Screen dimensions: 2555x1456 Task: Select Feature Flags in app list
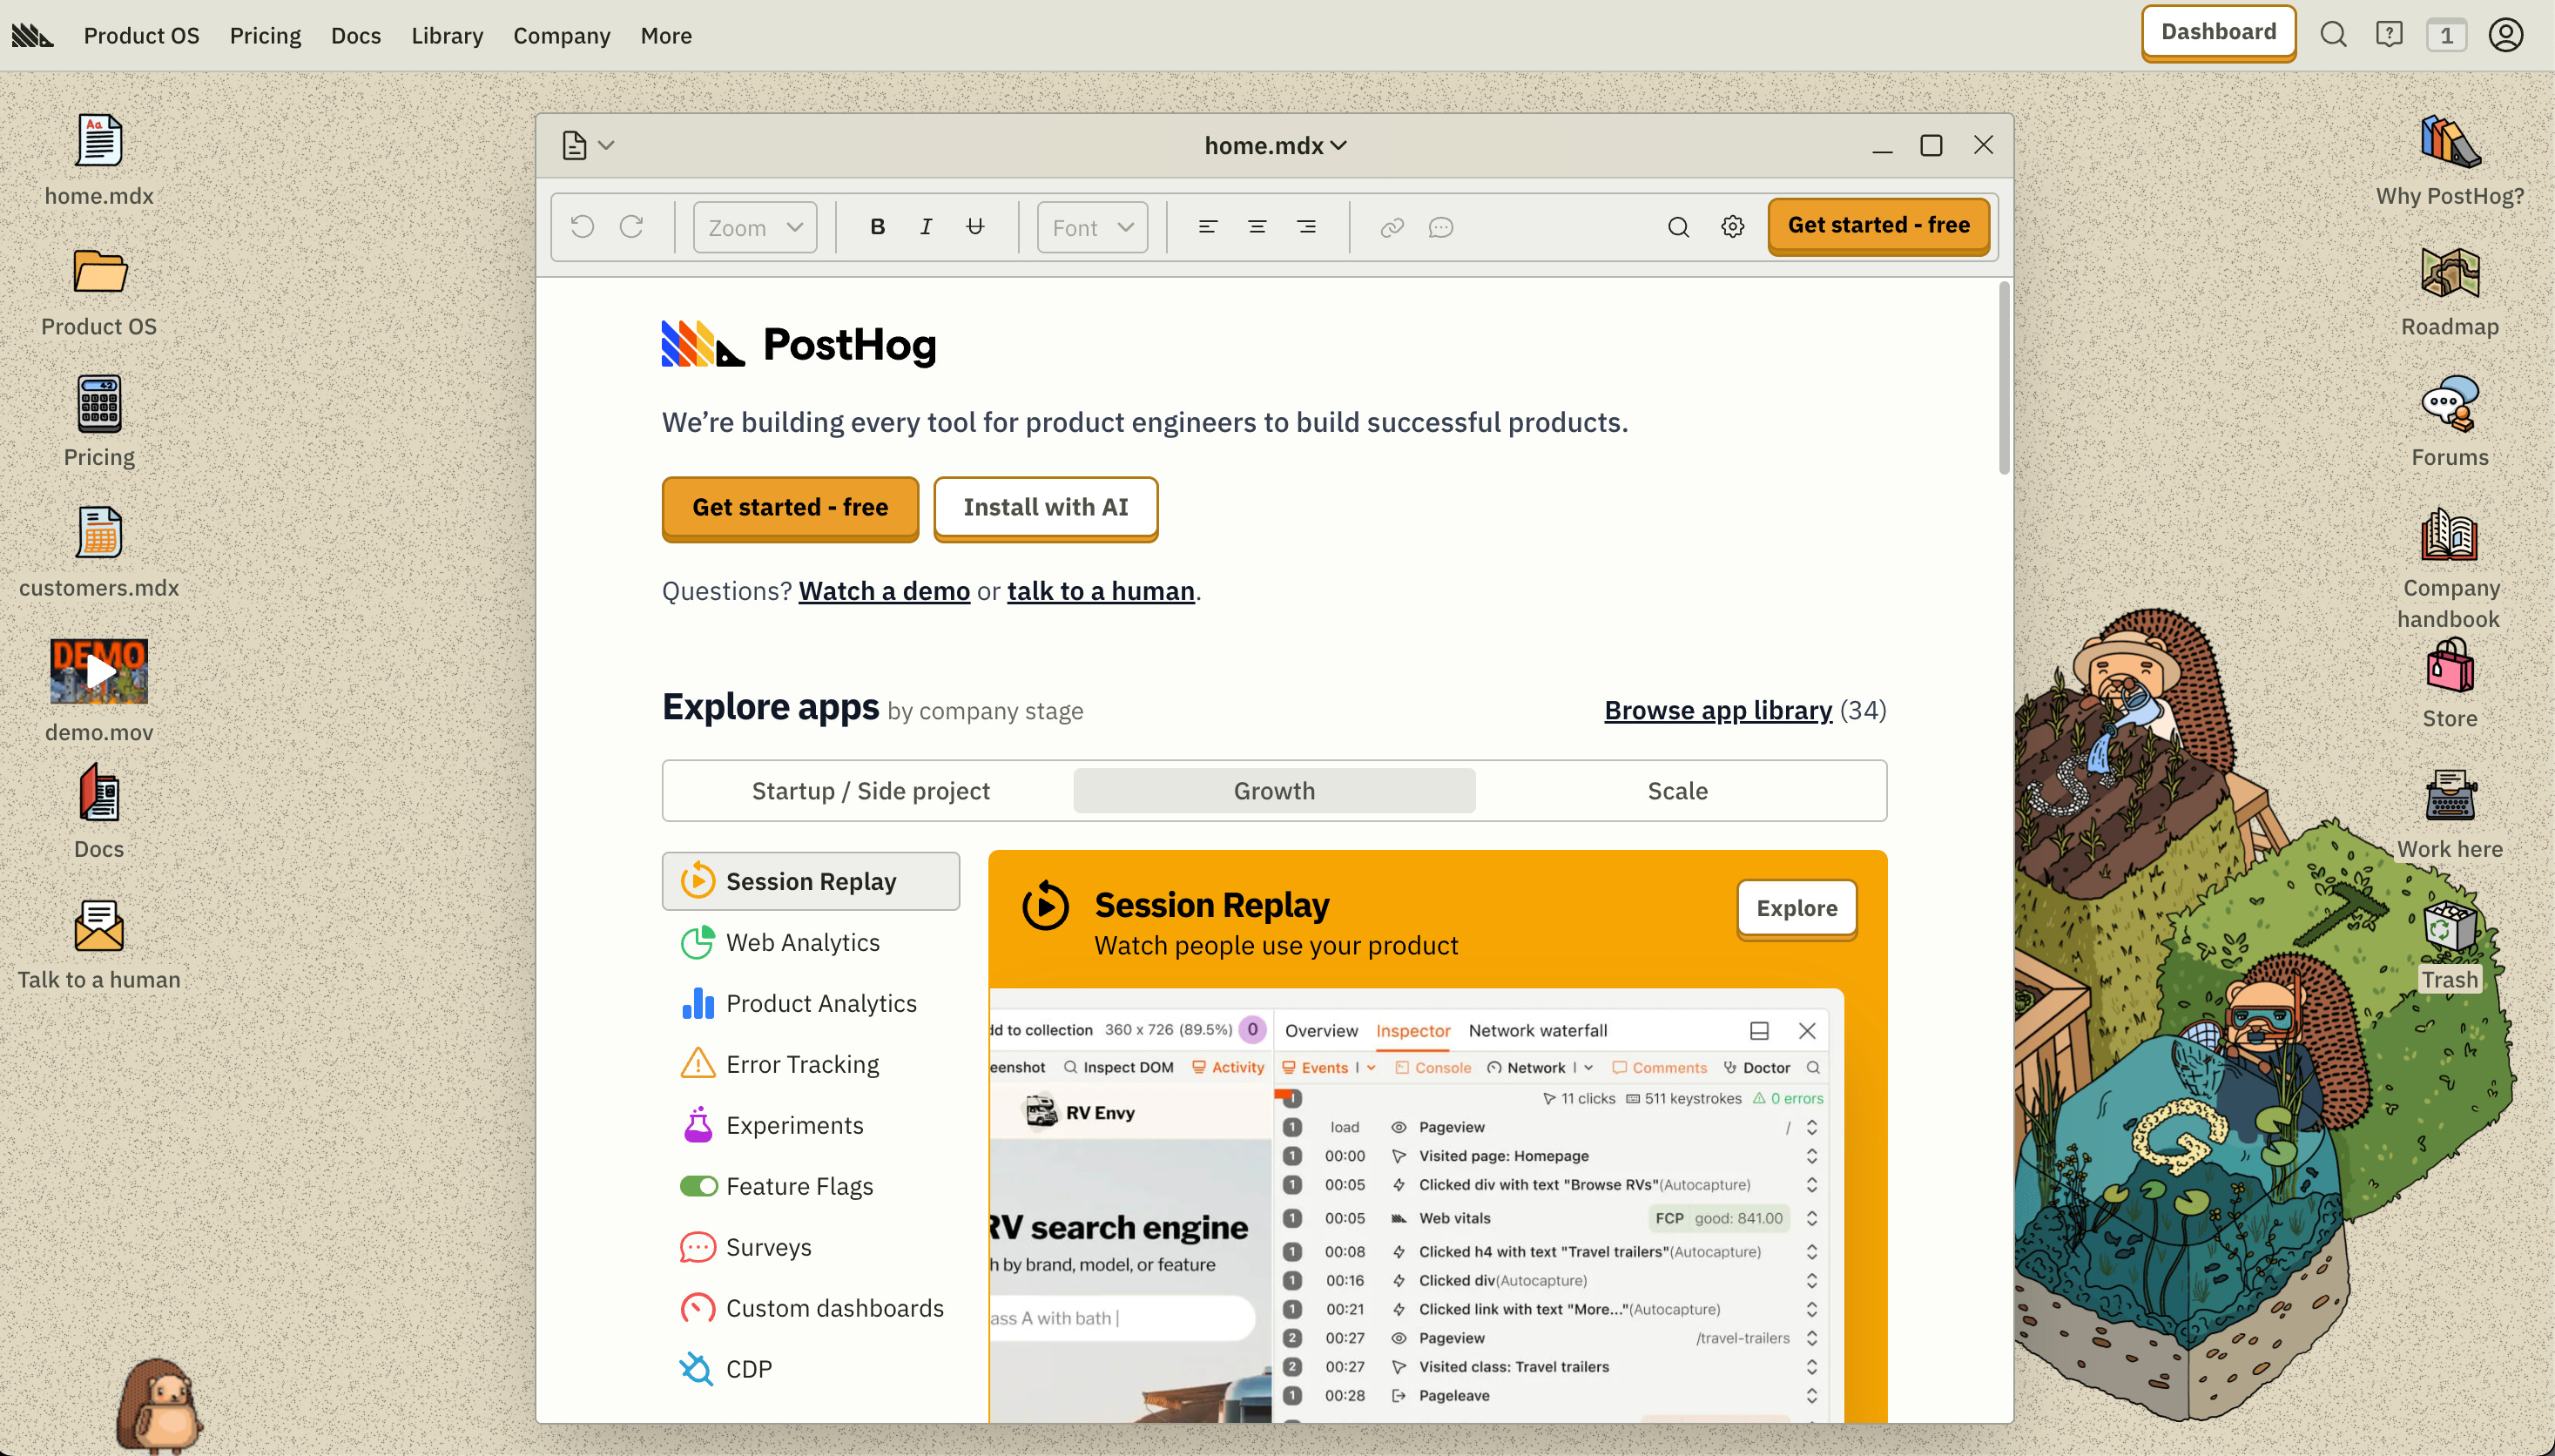(x=799, y=1186)
